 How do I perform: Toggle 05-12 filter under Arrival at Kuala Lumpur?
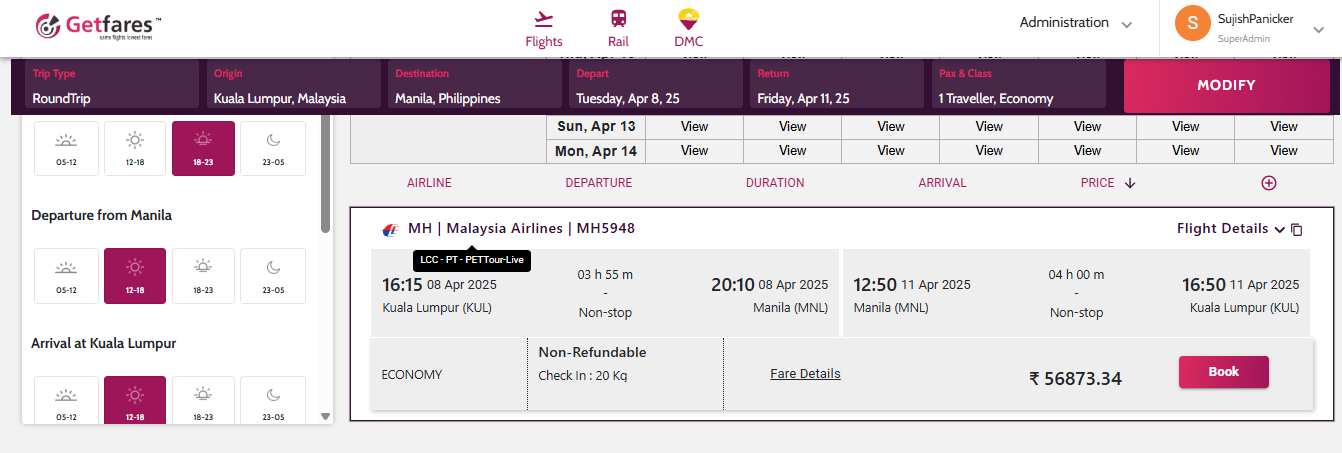[66, 403]
